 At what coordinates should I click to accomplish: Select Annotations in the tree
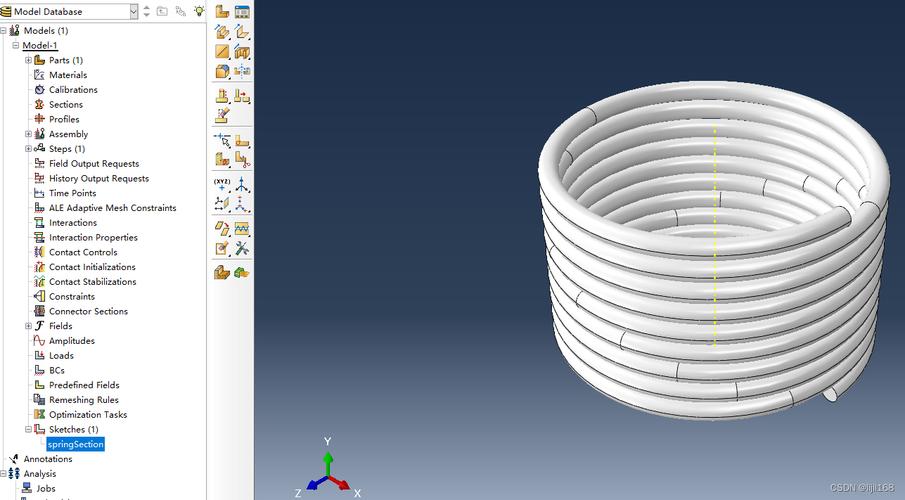(48, 459)
